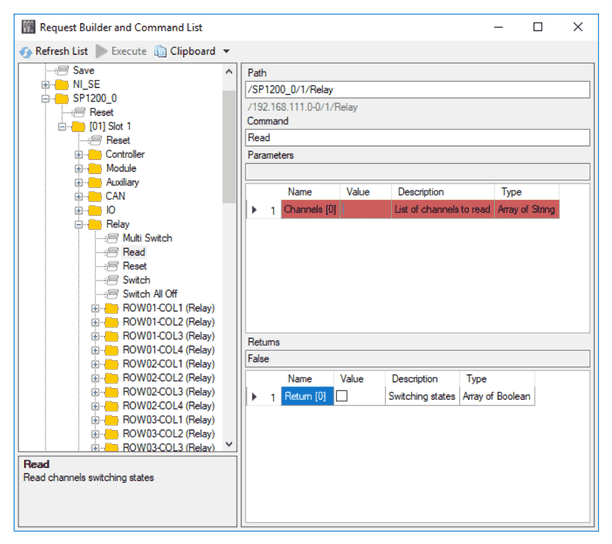Click the [01] Slot 1 folder icon
Screen dimensions: 612x544
(78, 126)
